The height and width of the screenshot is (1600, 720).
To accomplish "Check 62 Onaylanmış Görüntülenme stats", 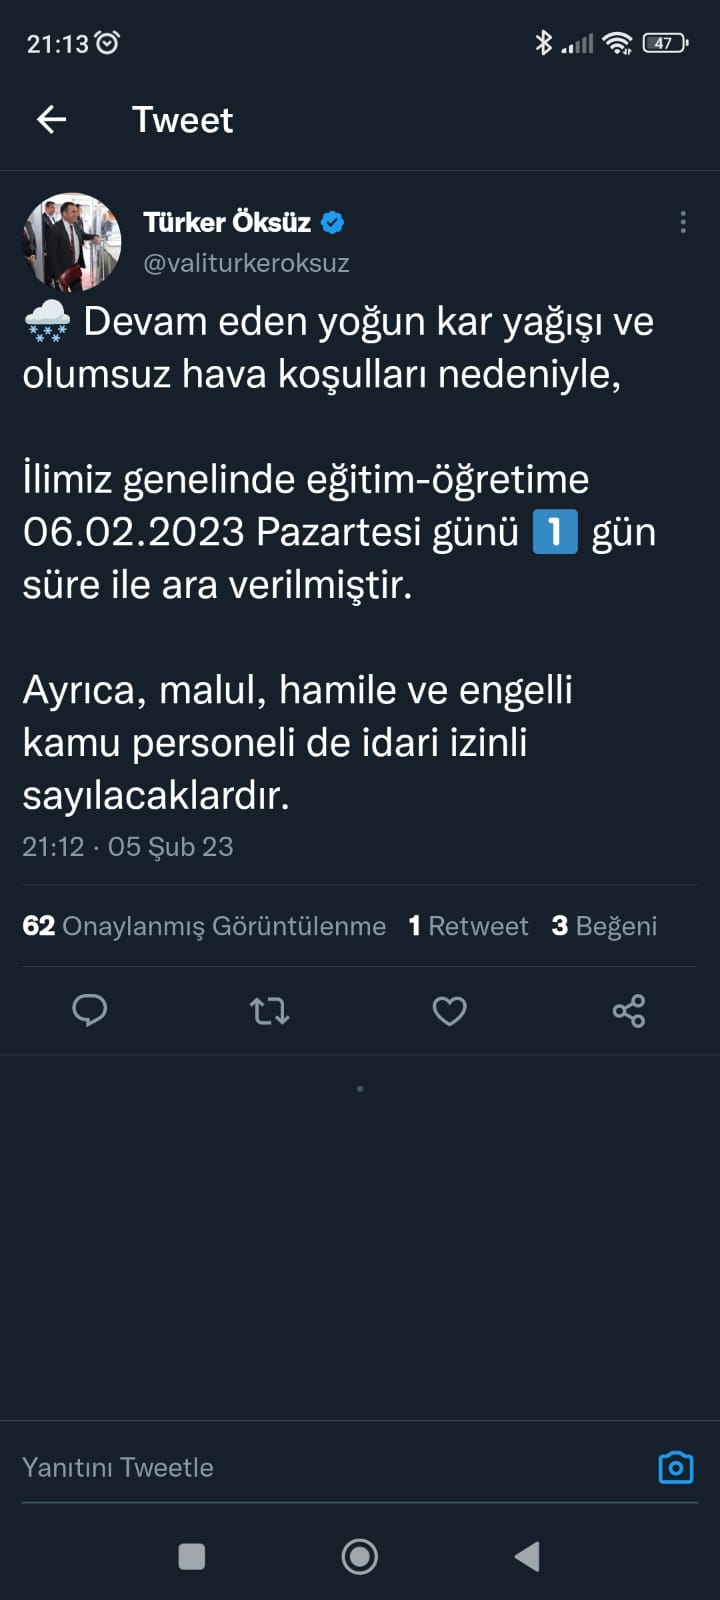I will [x=205, y=926].
